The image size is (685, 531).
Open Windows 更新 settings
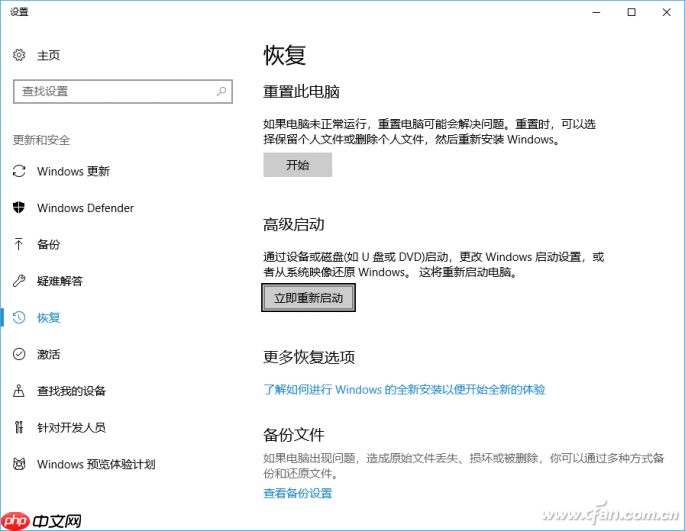point(73,171)
